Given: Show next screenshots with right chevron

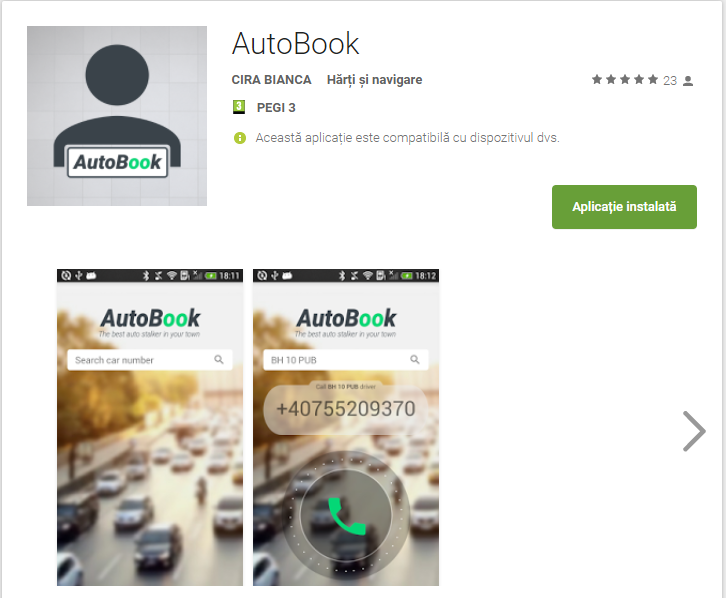Looking at the screenshot, I should tap(693, 432).
